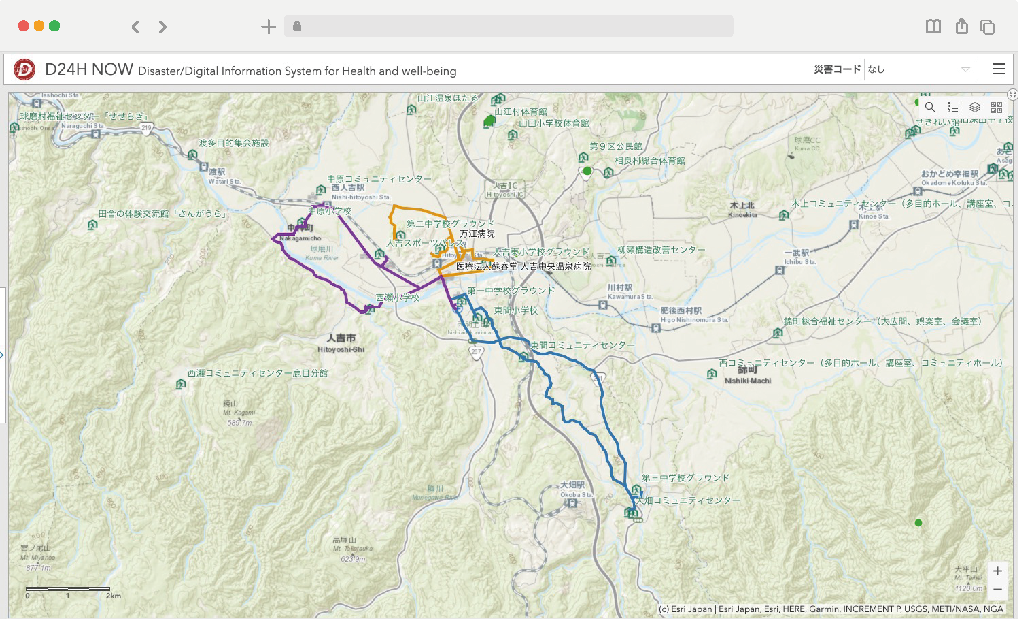Expand the collapsed left side panel
Image resolution: width=1018 pixels, height=619 pixels.
point(3,353)
